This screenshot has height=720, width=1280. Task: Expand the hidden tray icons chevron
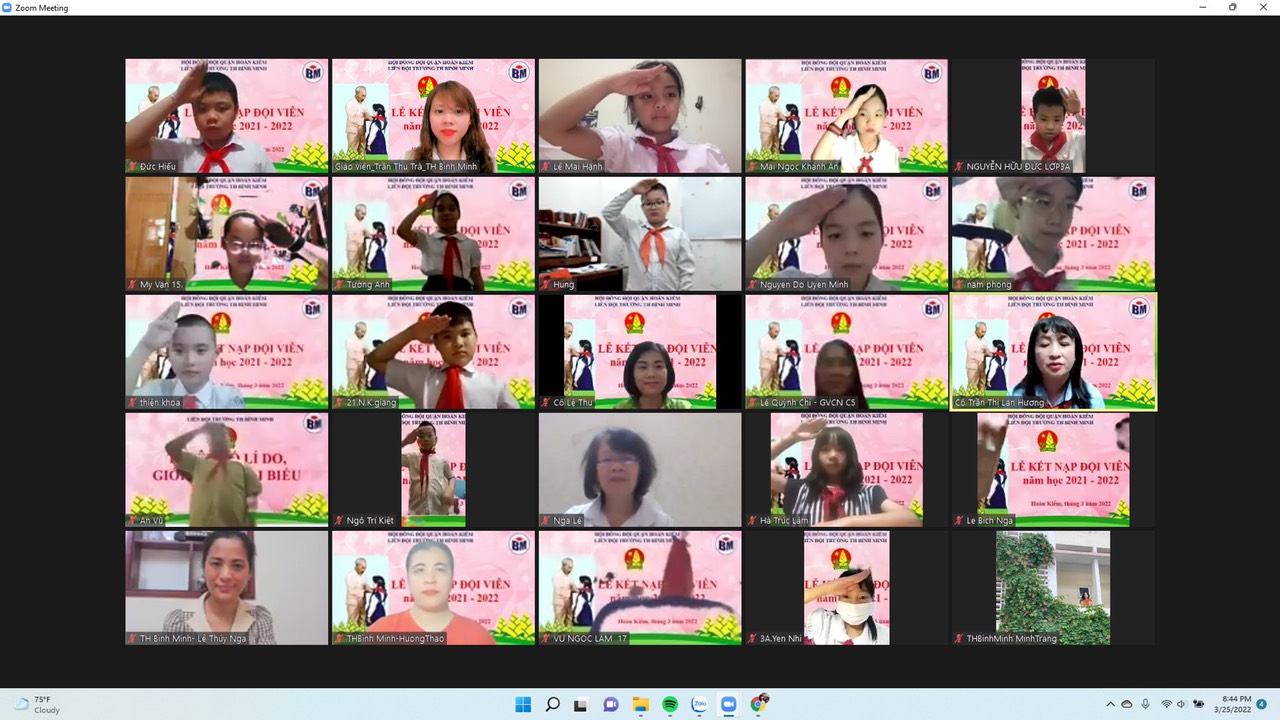[x=1110, y=704]
